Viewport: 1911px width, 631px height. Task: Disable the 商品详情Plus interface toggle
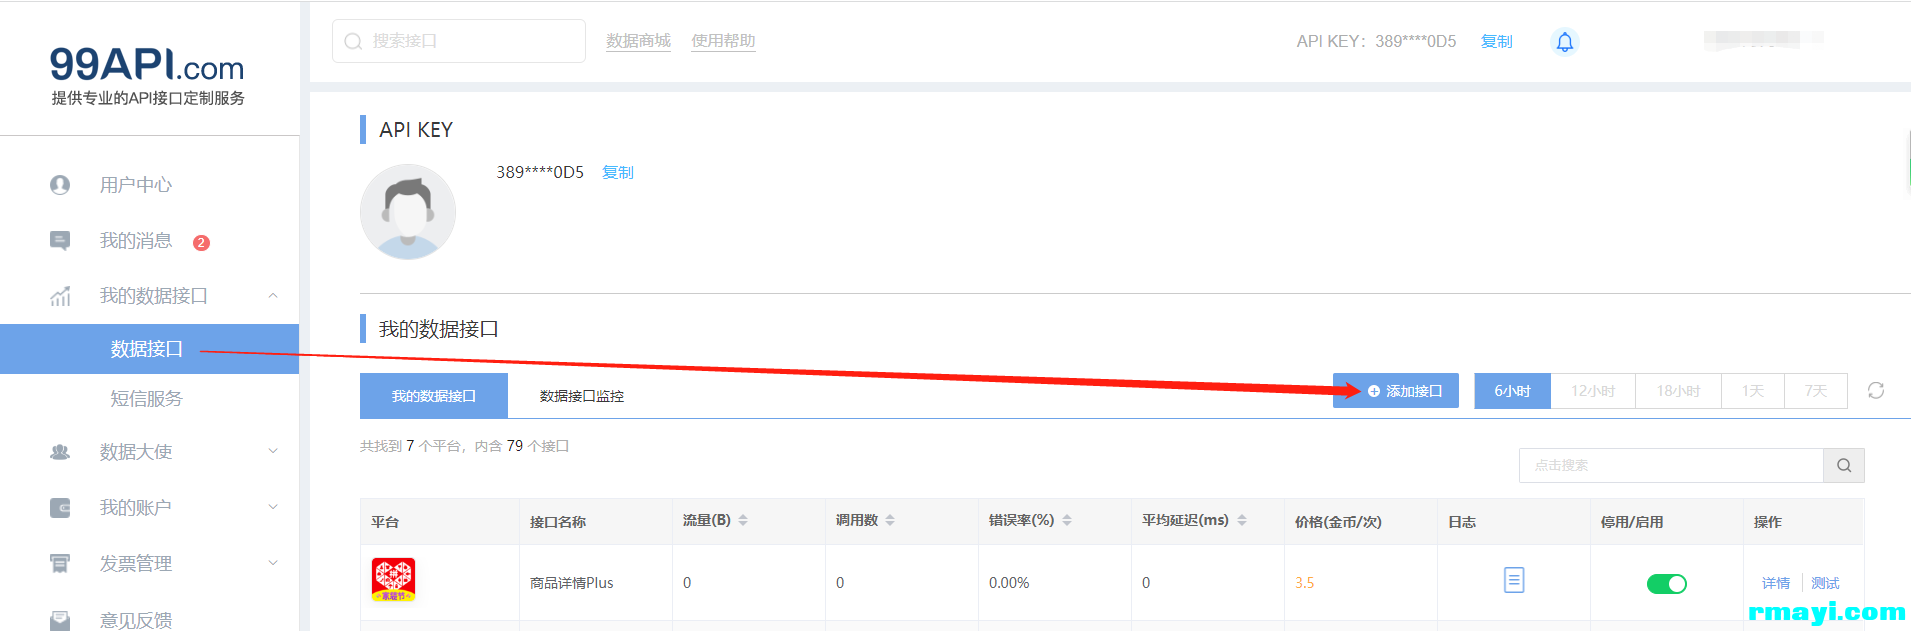tap(1667, 583)
